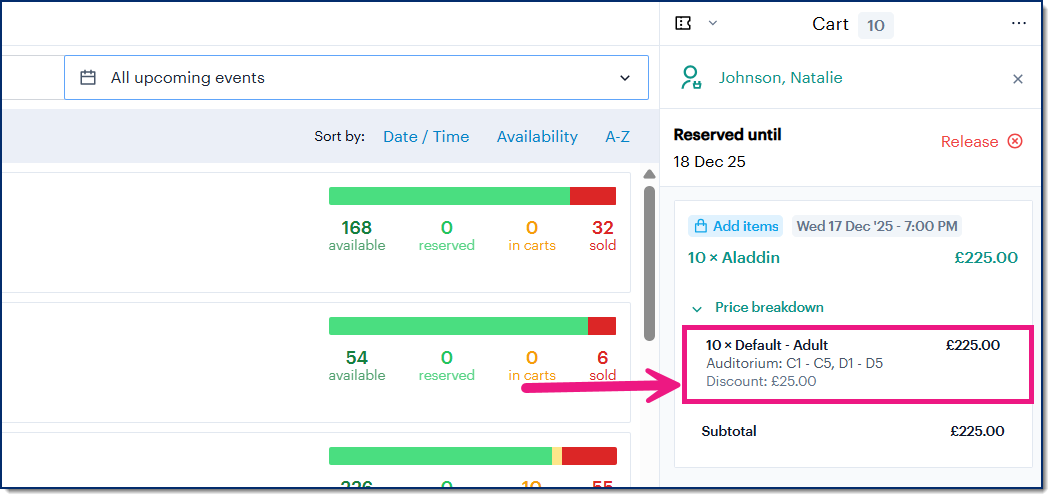Click the bar with the yellow in-carts segment
The image size is (1053, 499).
point(472,456)
